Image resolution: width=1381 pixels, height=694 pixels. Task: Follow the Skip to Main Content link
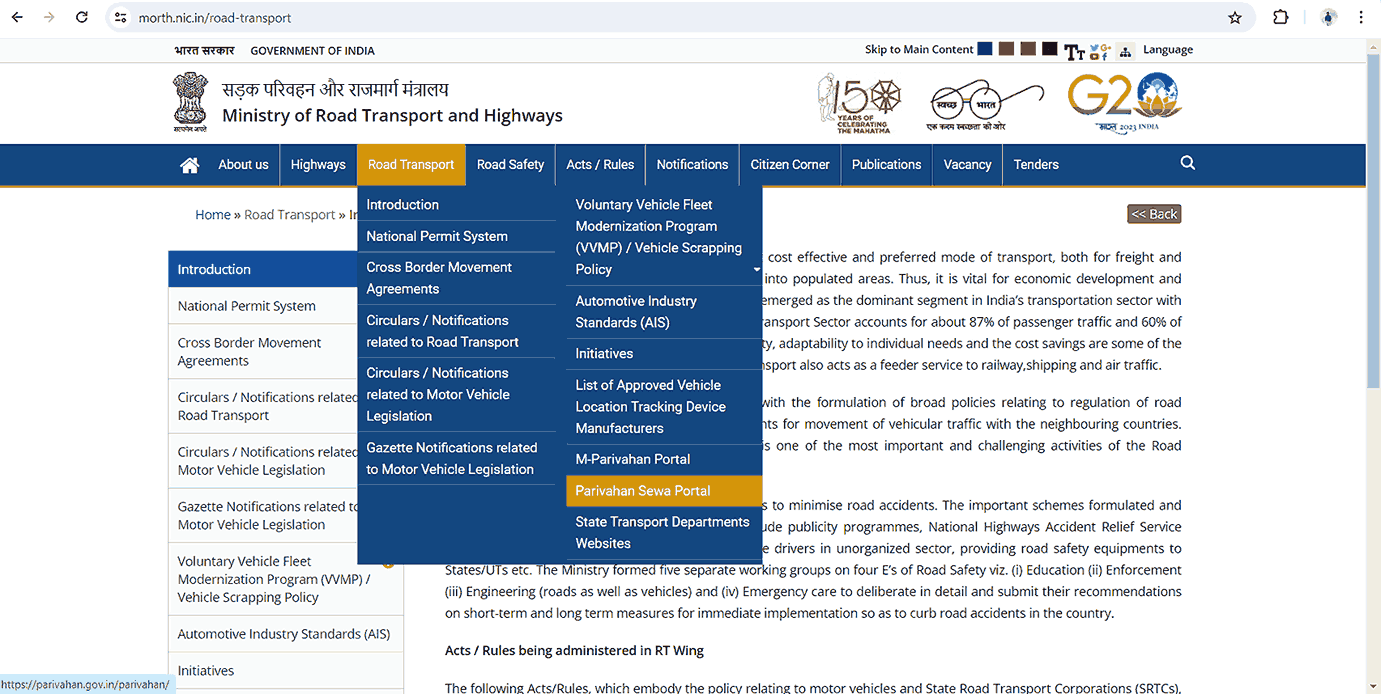(919, 50)
